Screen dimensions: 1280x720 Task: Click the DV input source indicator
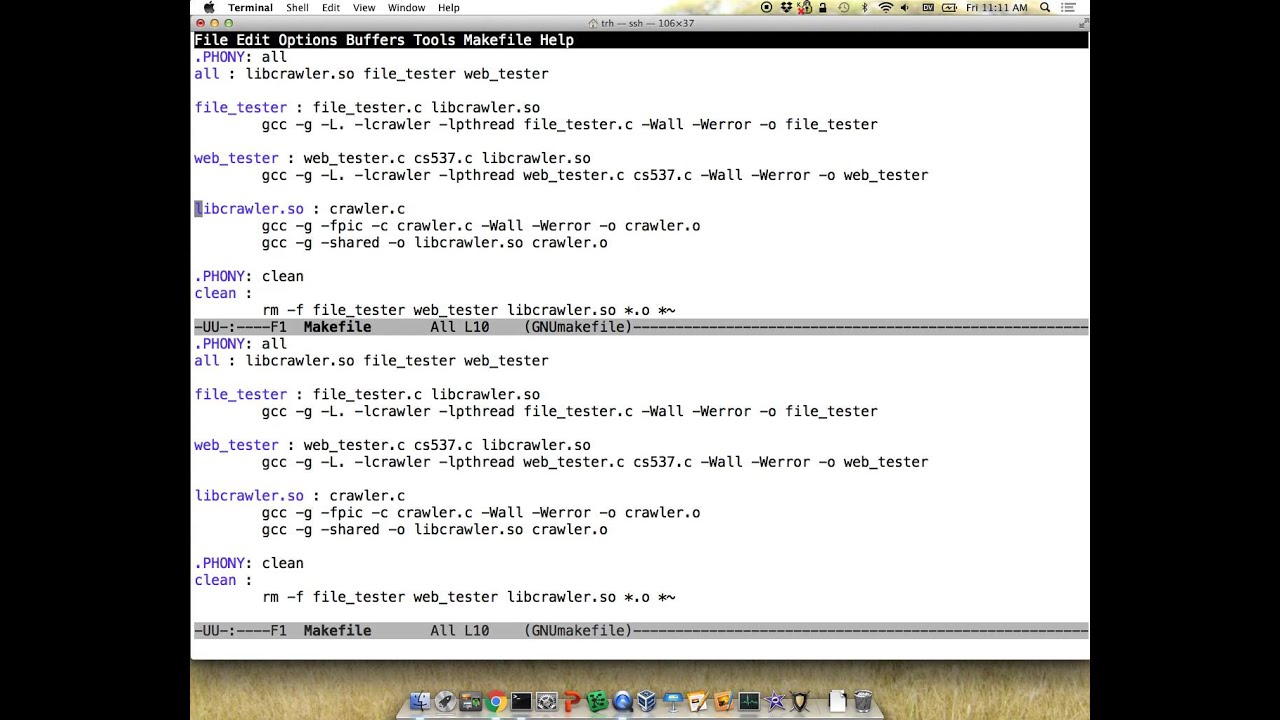pyautogui.click(x=927, y=7)
